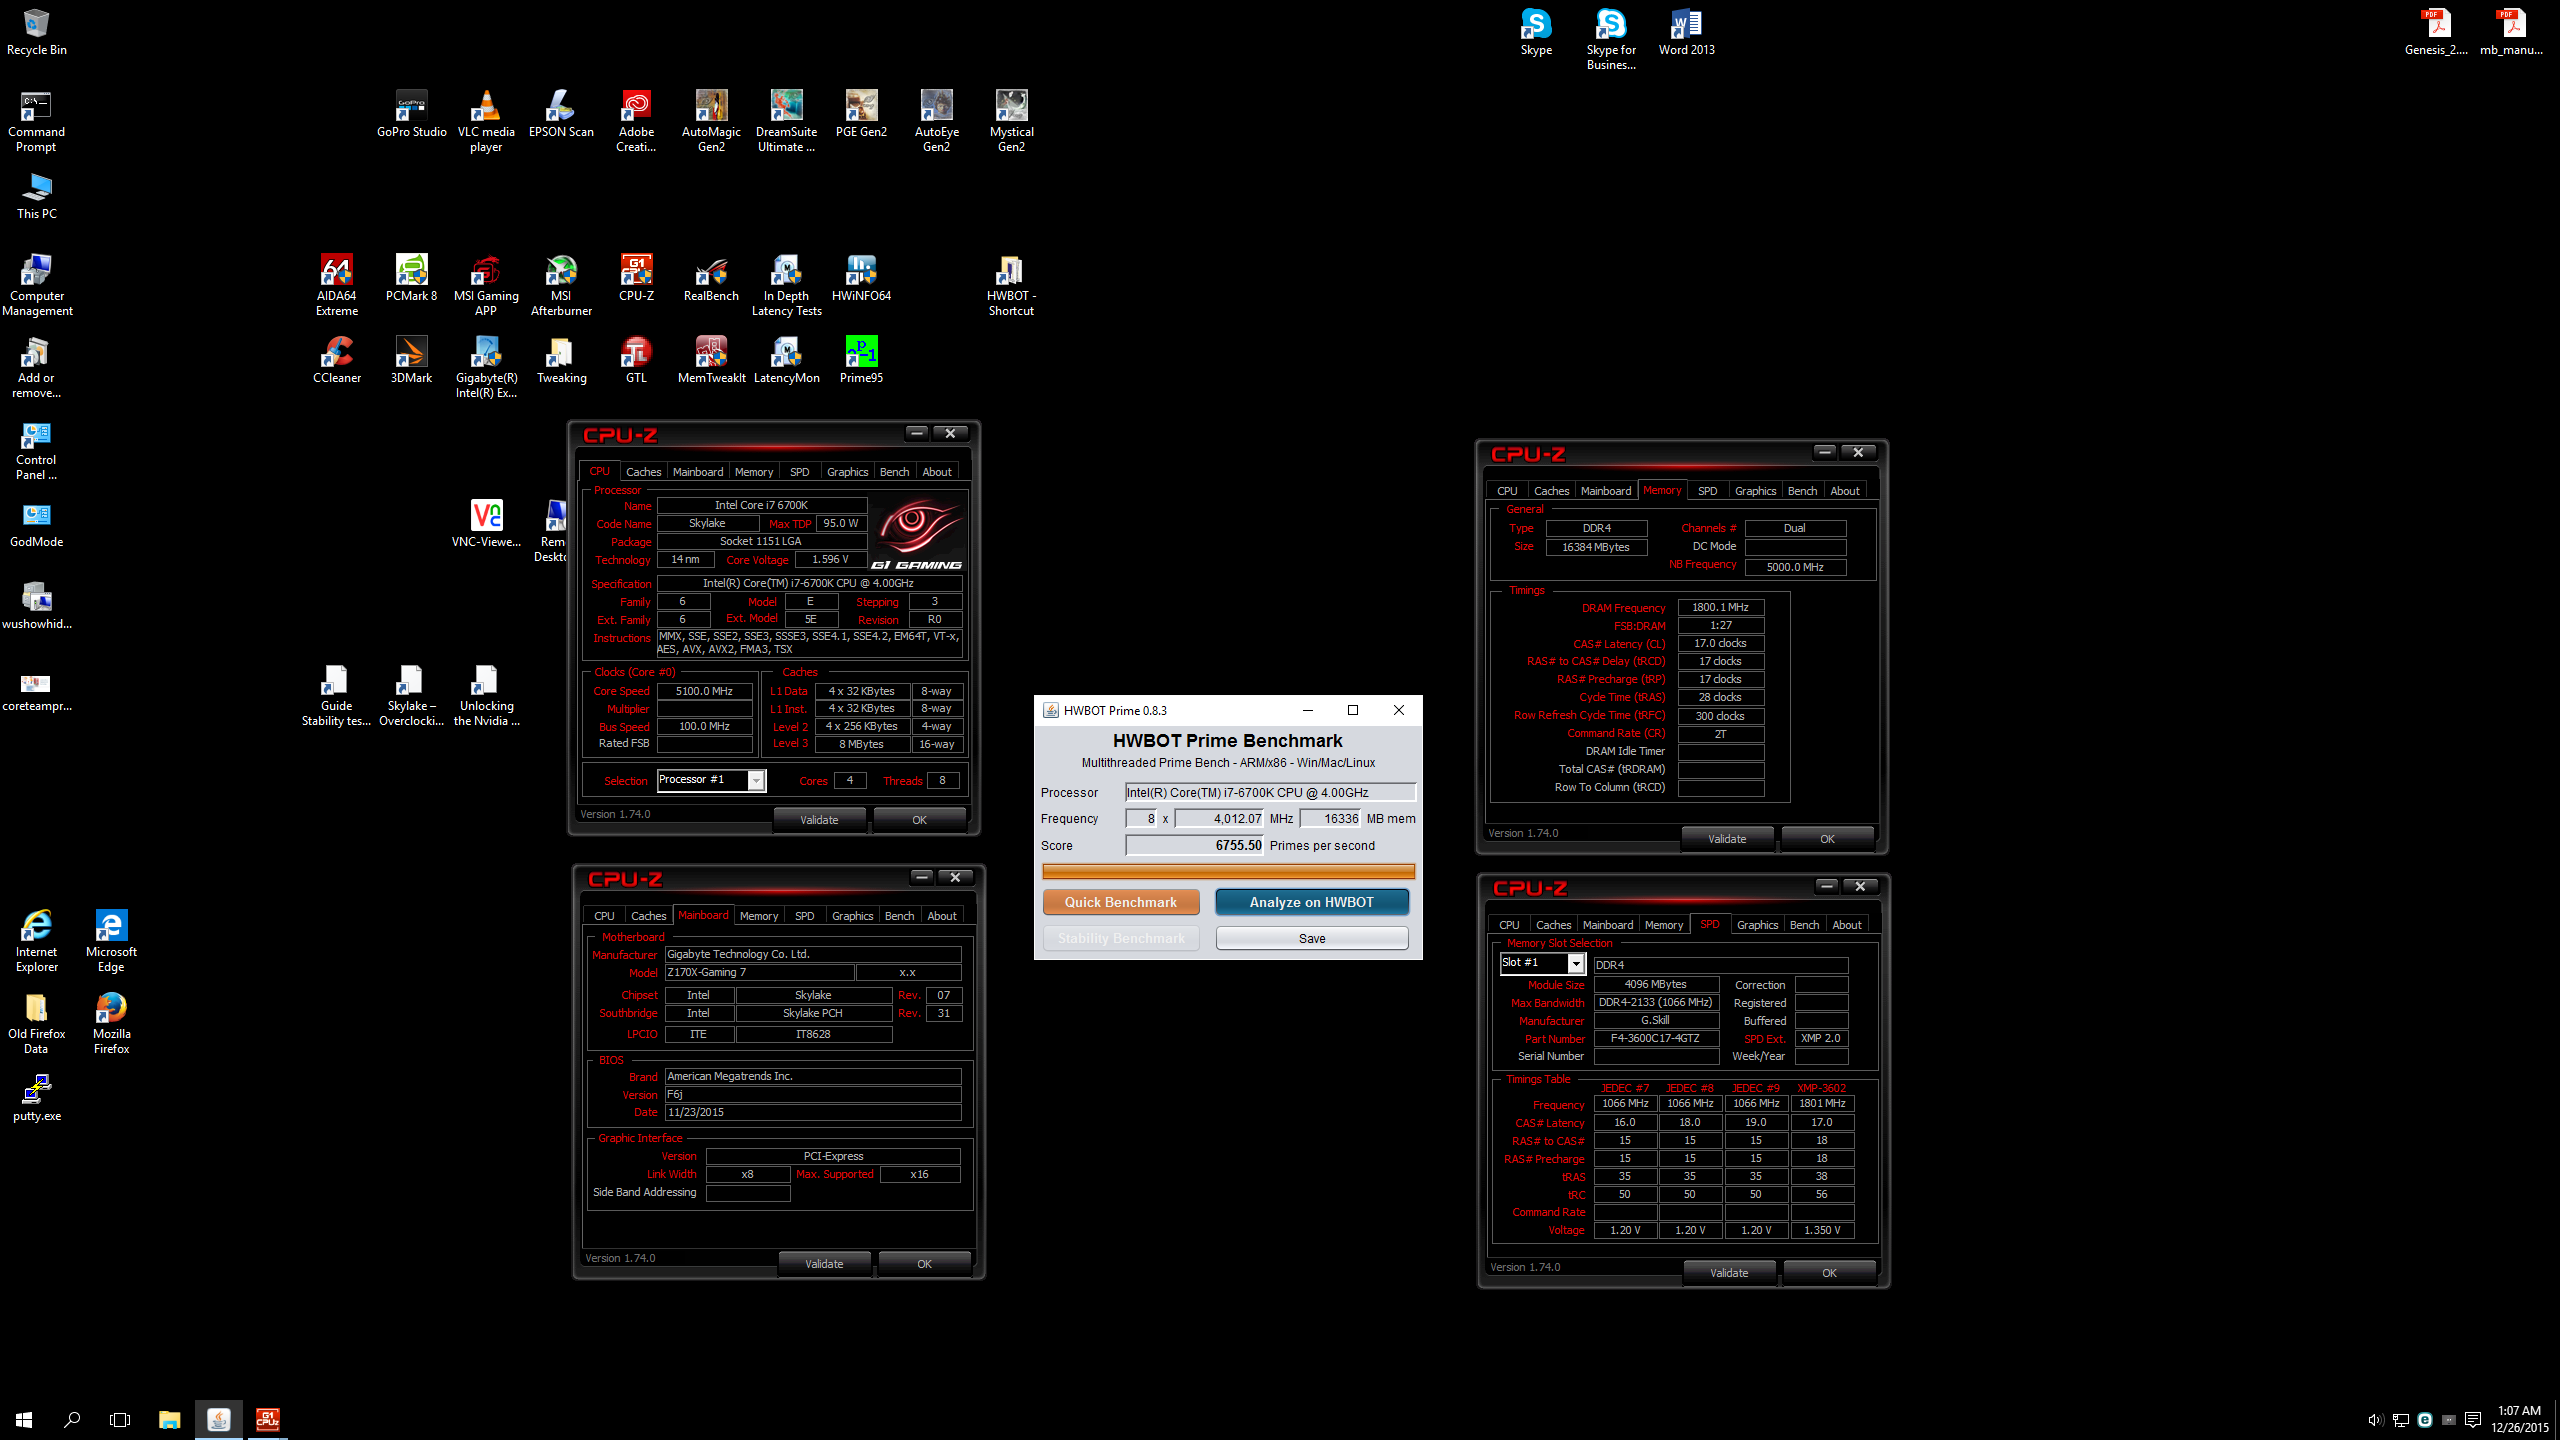
Task: Click Save button in HWBOT Prime
Action: [x=1311, y=938]
